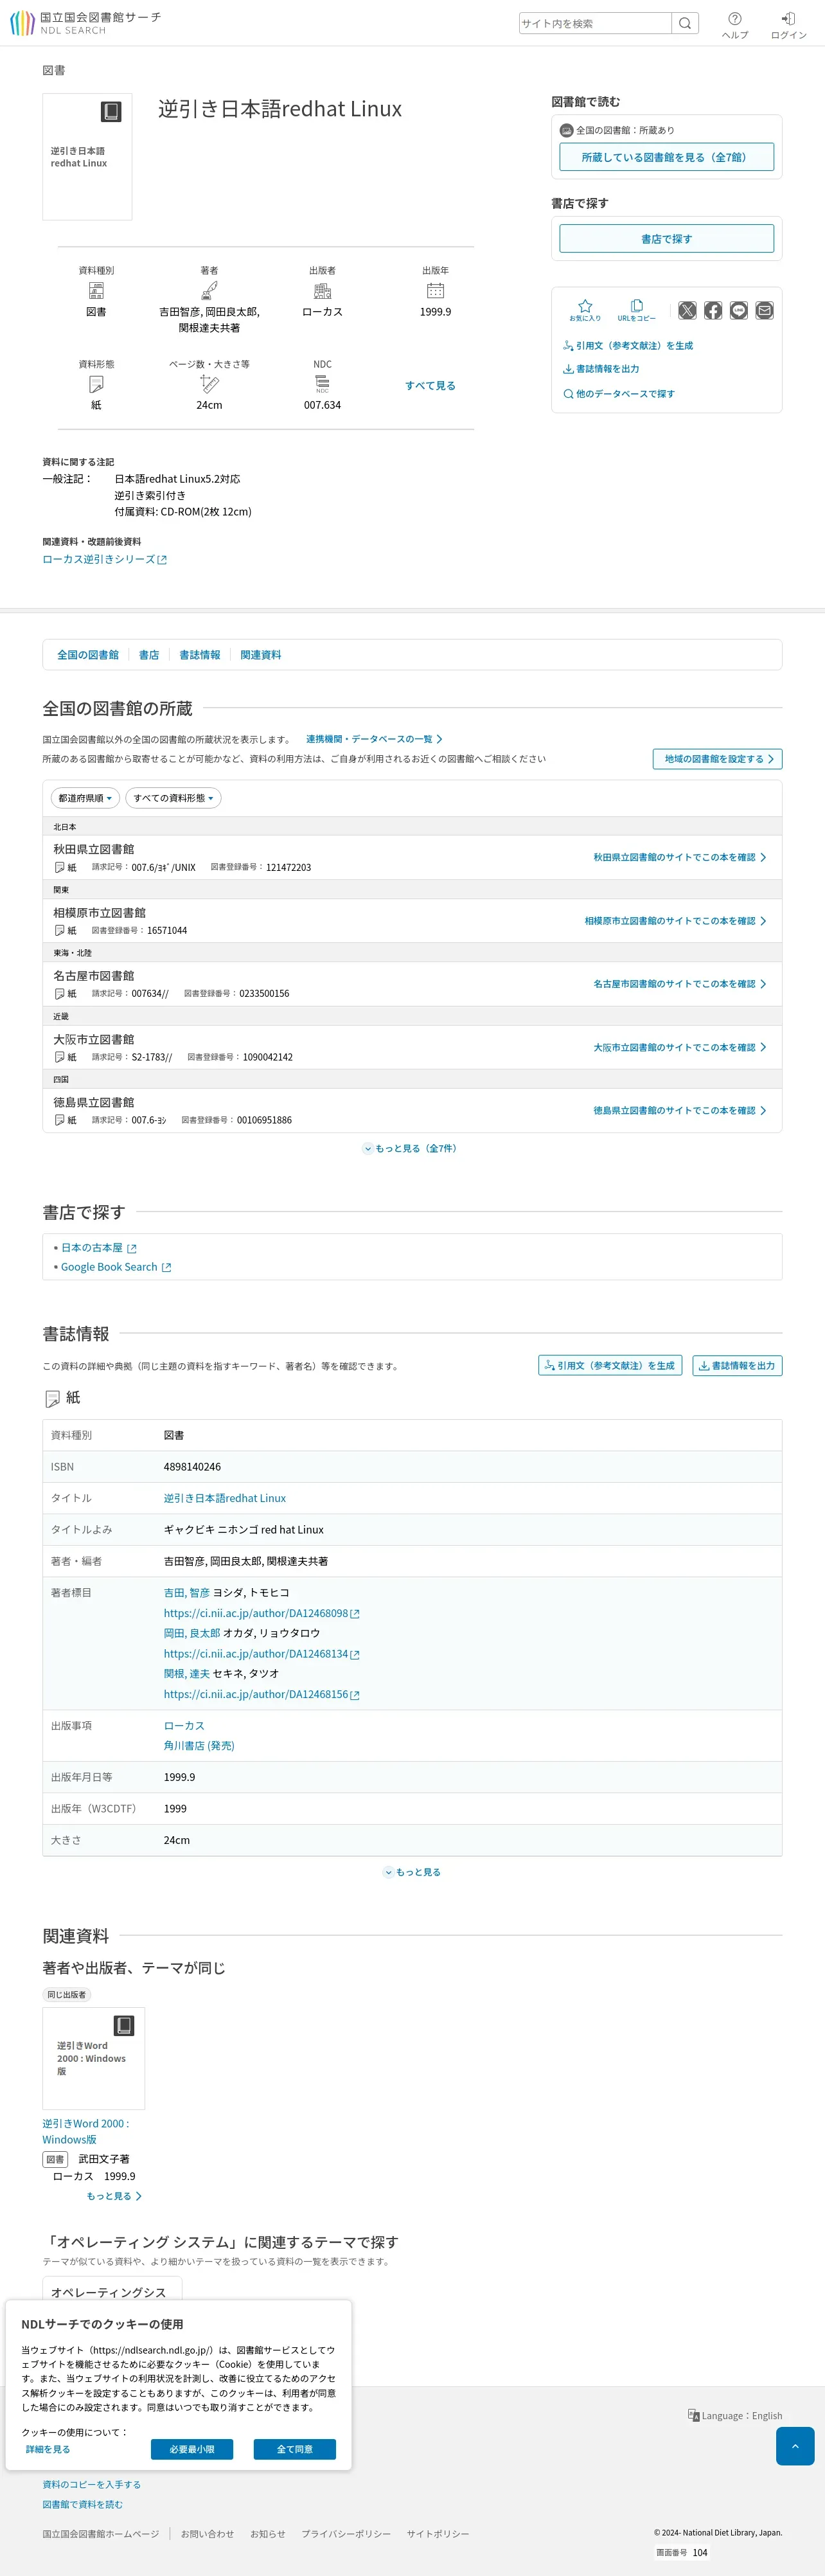Viewport: 825px width, 2576px height.
Task: Open 国立国会図書館ホームページ footer link
Action: [101, 2533]
